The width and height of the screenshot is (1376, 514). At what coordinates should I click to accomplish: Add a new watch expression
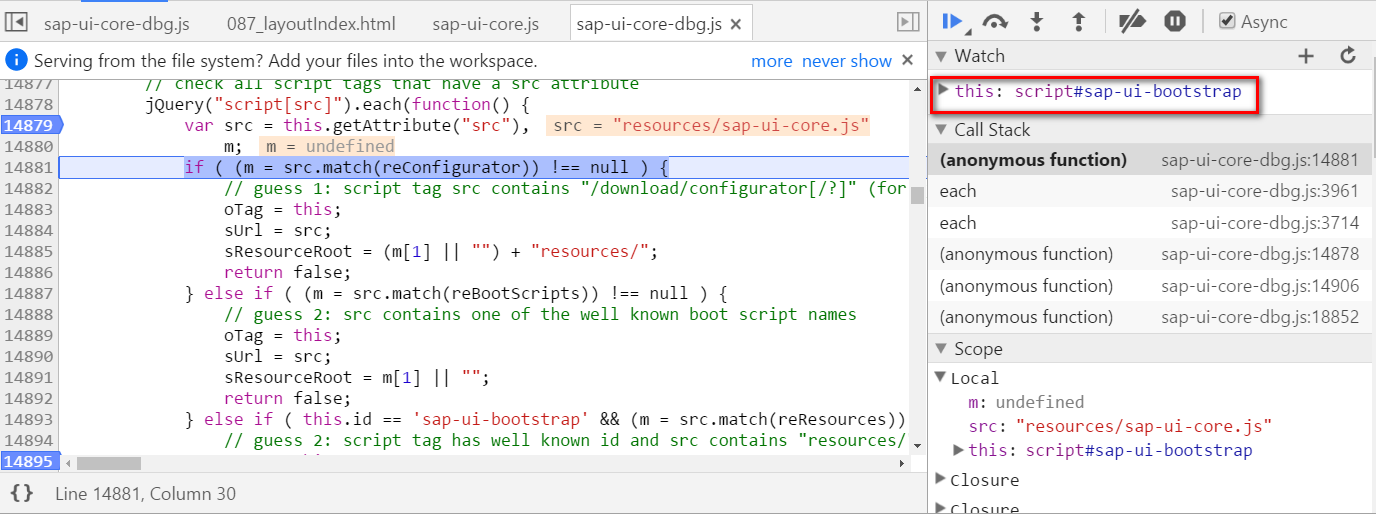point(1306,56)
